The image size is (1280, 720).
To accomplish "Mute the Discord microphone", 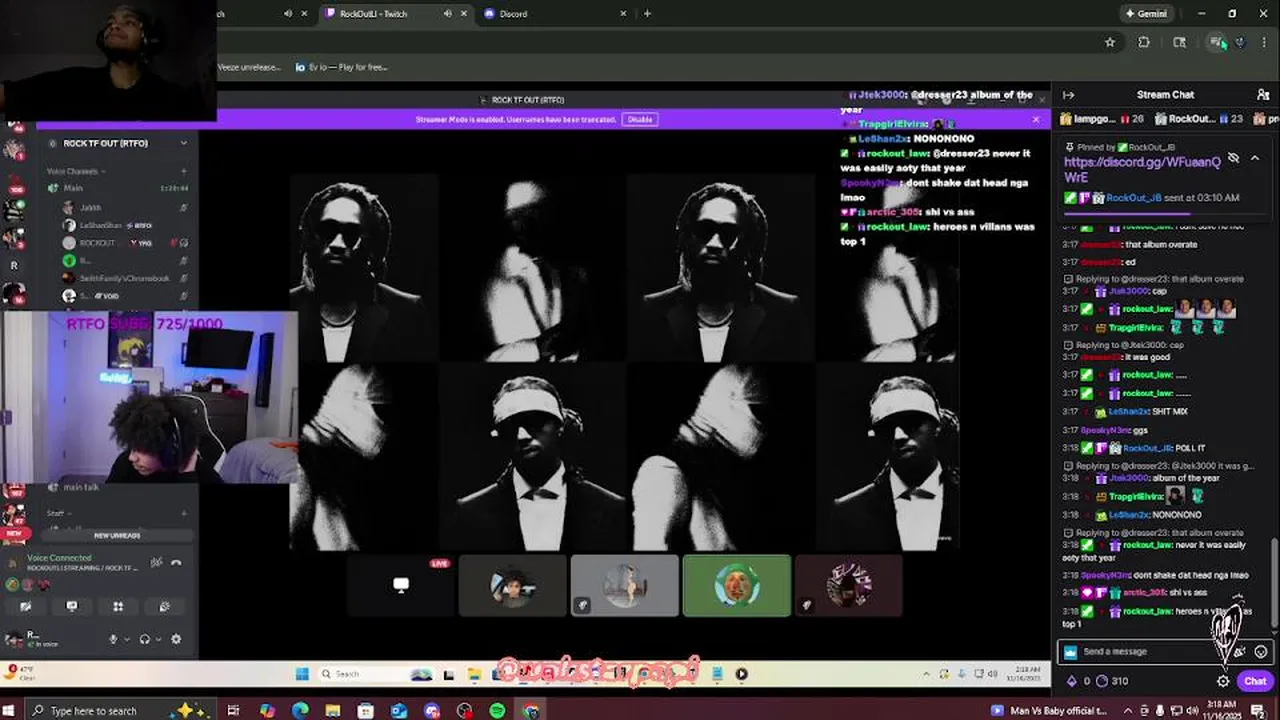I will 113,639.
